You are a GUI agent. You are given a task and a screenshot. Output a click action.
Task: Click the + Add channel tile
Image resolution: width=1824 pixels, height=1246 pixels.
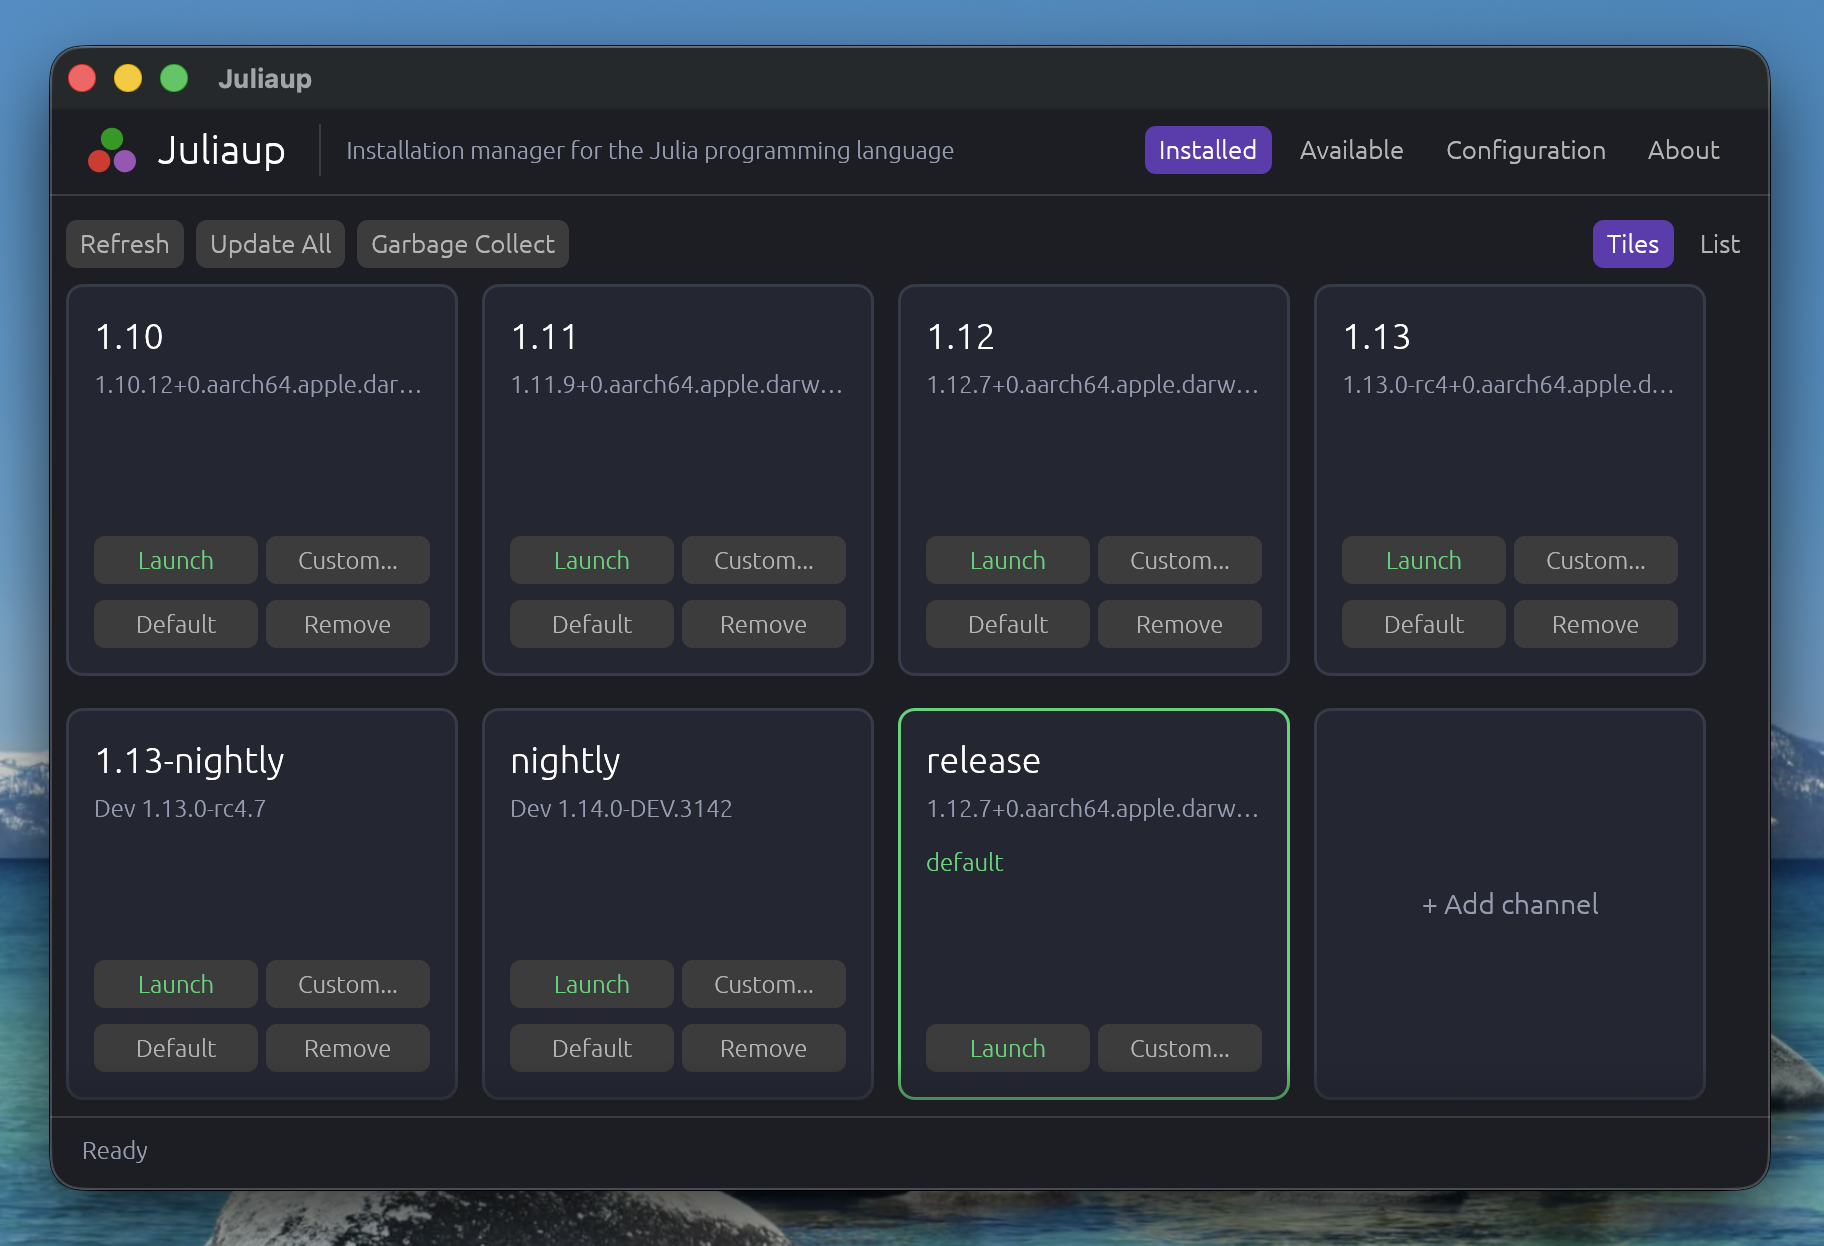coord(1510,904)
